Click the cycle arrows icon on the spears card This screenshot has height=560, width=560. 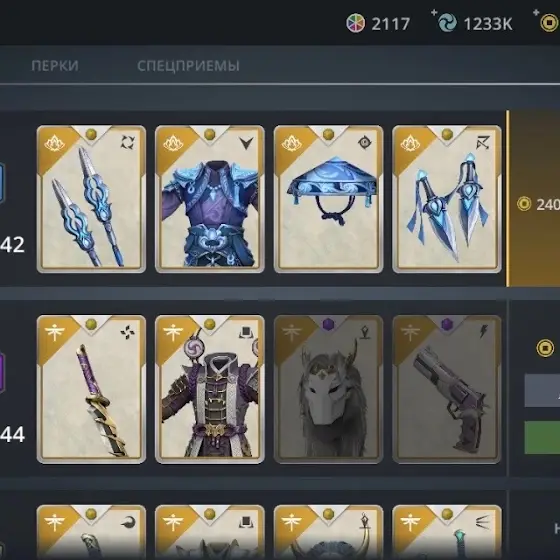pyautogui.click(x=128, y=143)
